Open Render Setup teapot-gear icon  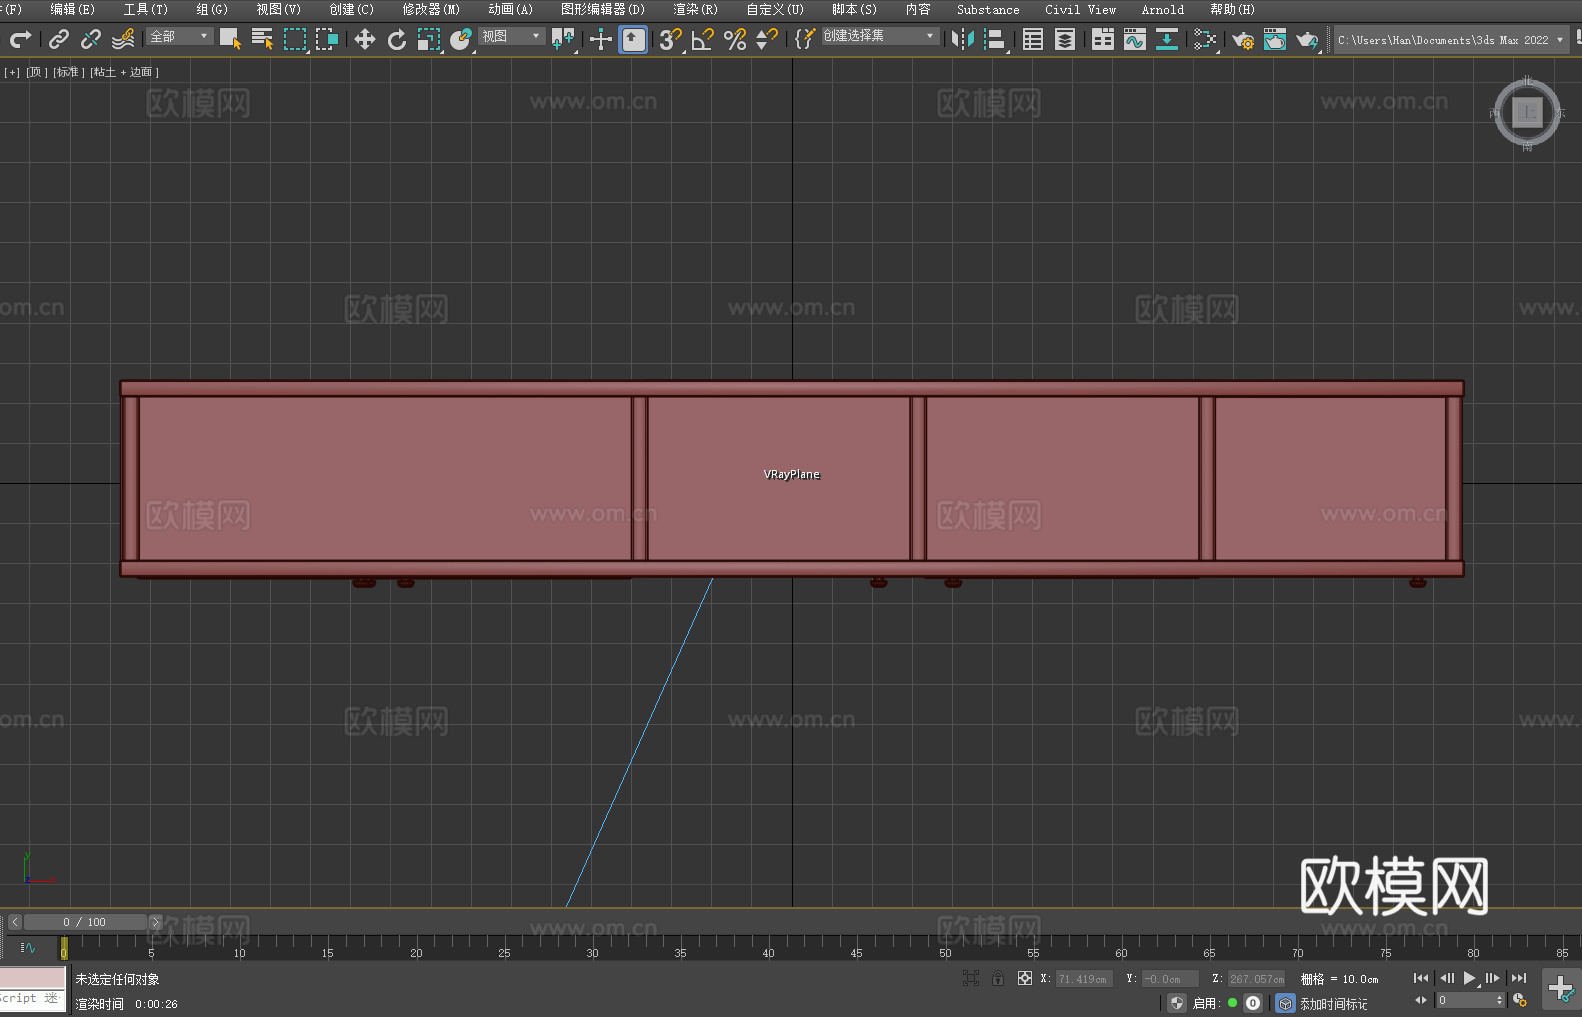point(1243,39)
